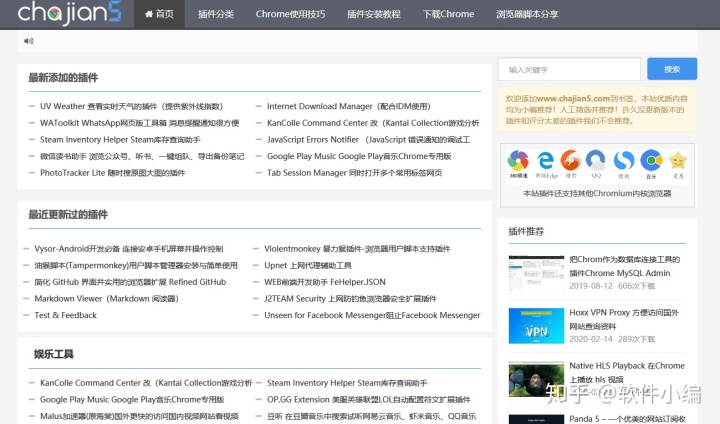Open the Malus加速器 link
Viewport: 720px width, 424px height.
(139, 416)
